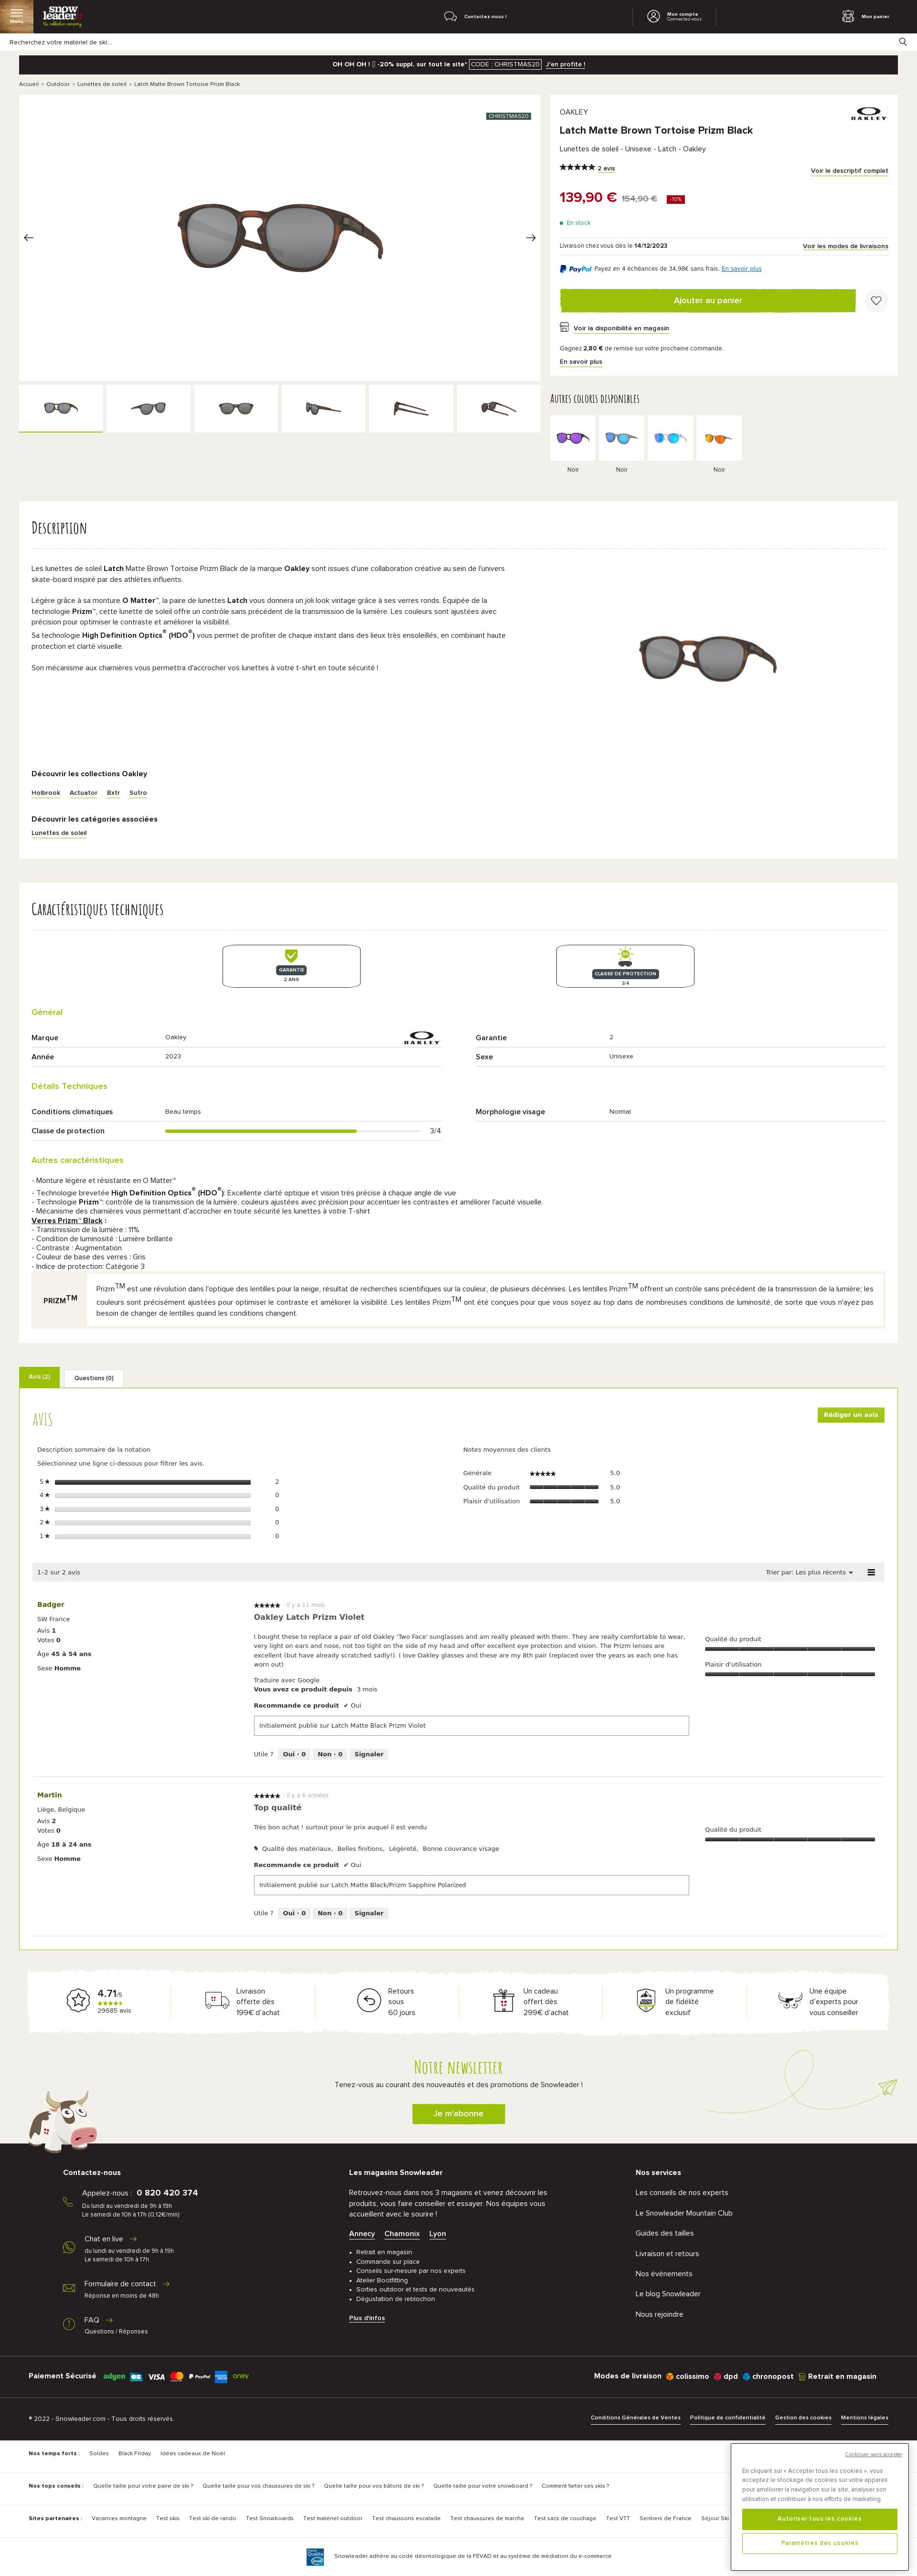Filter reviews by 5 star row
The width and height of the screenshot is (917, 2576).
(159, 1482)
